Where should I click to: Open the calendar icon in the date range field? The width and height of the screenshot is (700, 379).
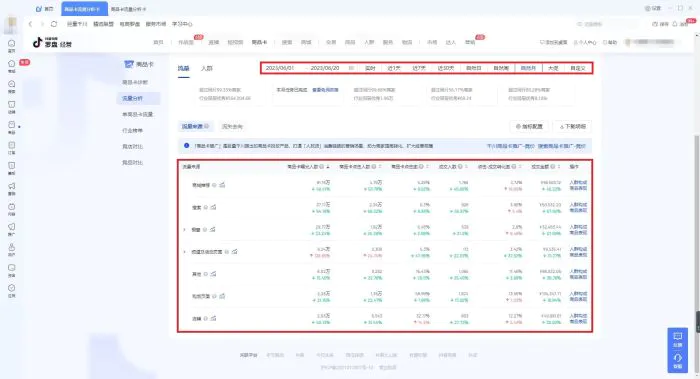(x=351, y=68)
